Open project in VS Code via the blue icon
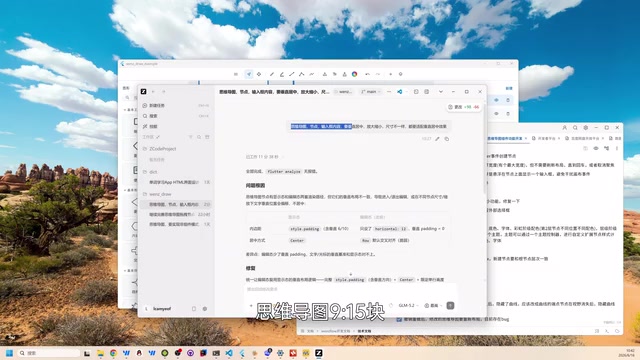The height and width of the screenshot is (360, 640). [400, 92]
